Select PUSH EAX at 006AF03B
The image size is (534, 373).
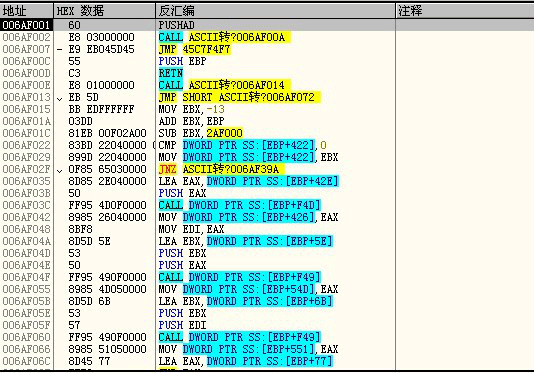click(183, 193)
